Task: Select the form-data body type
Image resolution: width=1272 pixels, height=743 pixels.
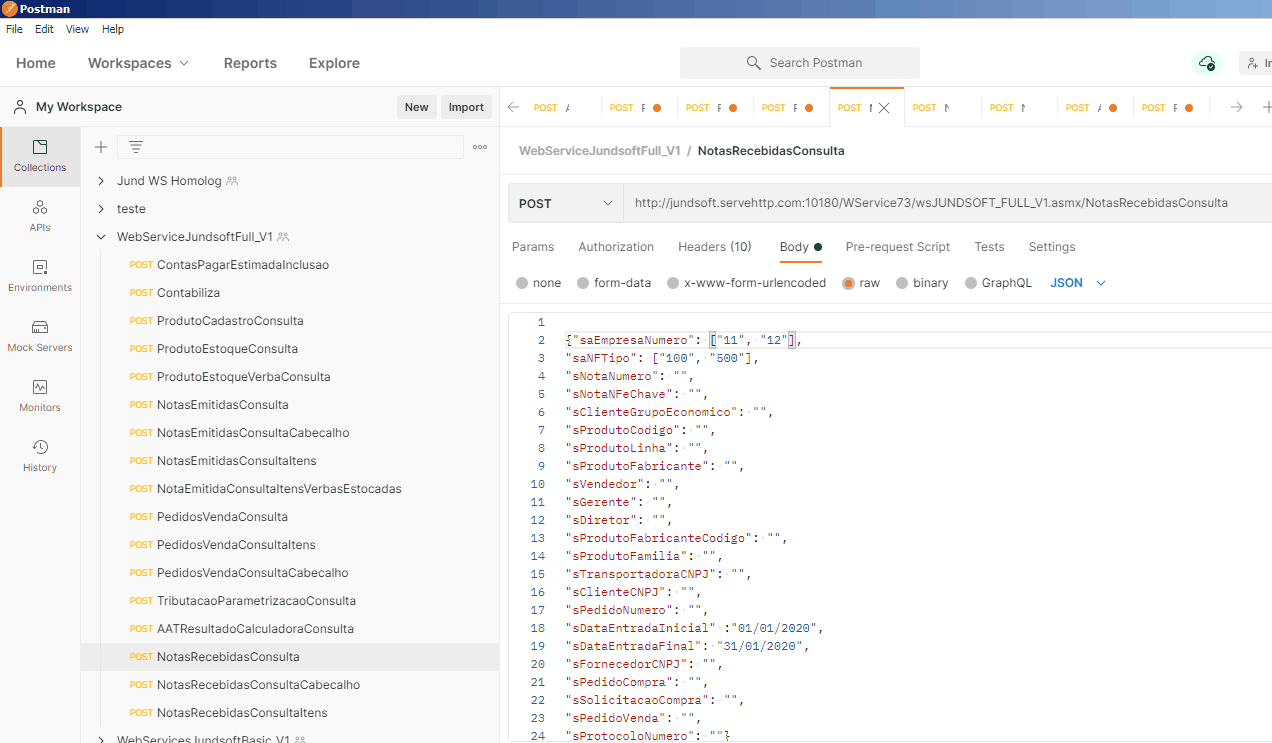Action: tap(583, 283)
